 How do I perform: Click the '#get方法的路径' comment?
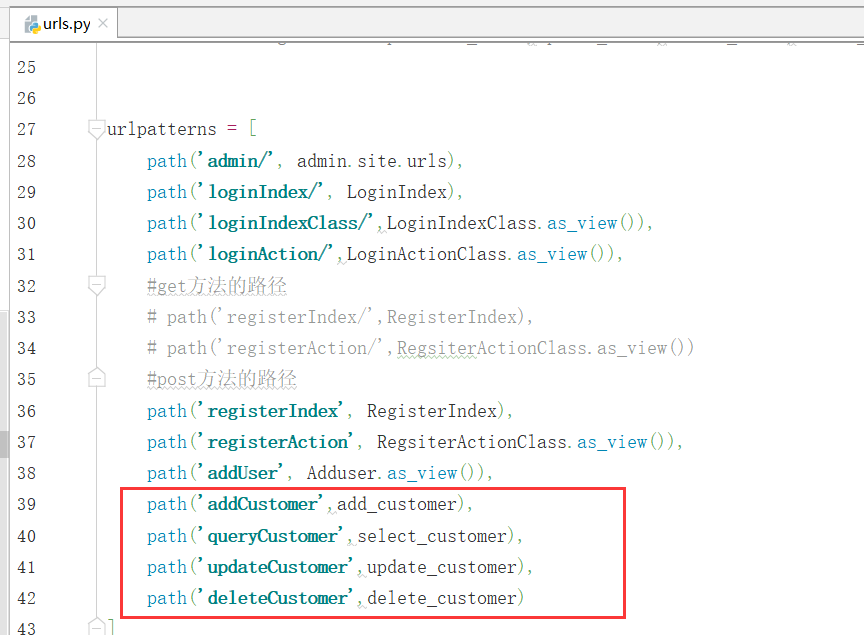click(x=217, y=286)
